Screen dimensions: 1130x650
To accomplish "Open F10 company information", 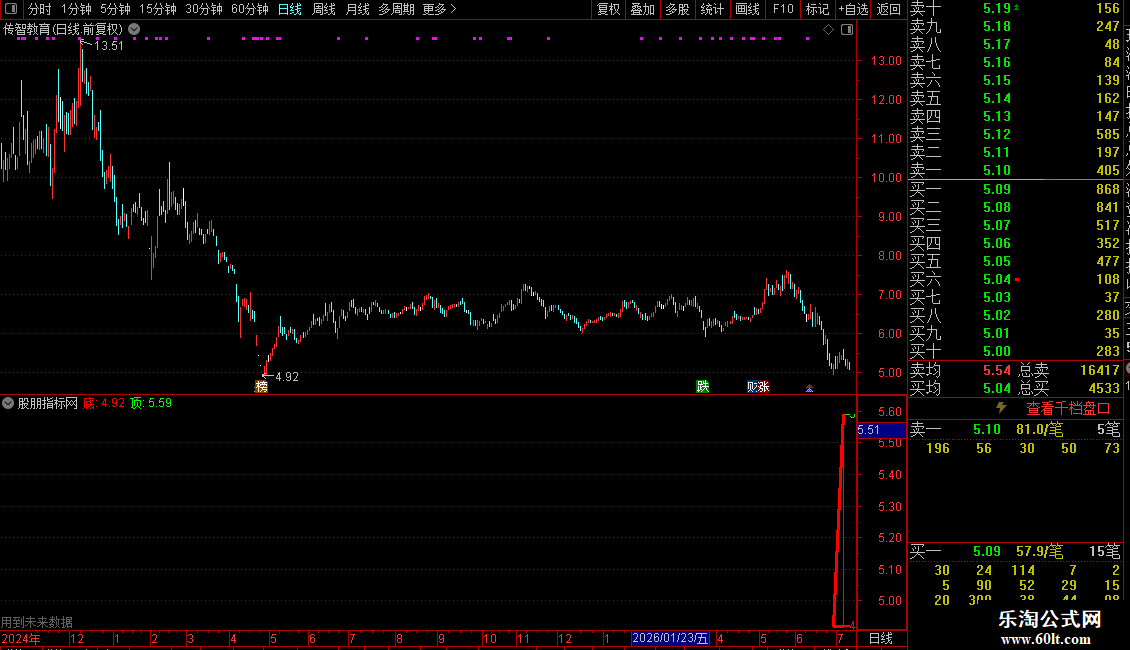I will (783, 9).
